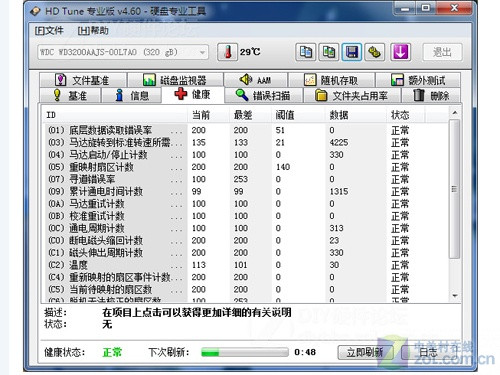Select row (07) 寻道错误率
Screen dimensions: 500x375
pyautogui.click(x=246, y=179)
